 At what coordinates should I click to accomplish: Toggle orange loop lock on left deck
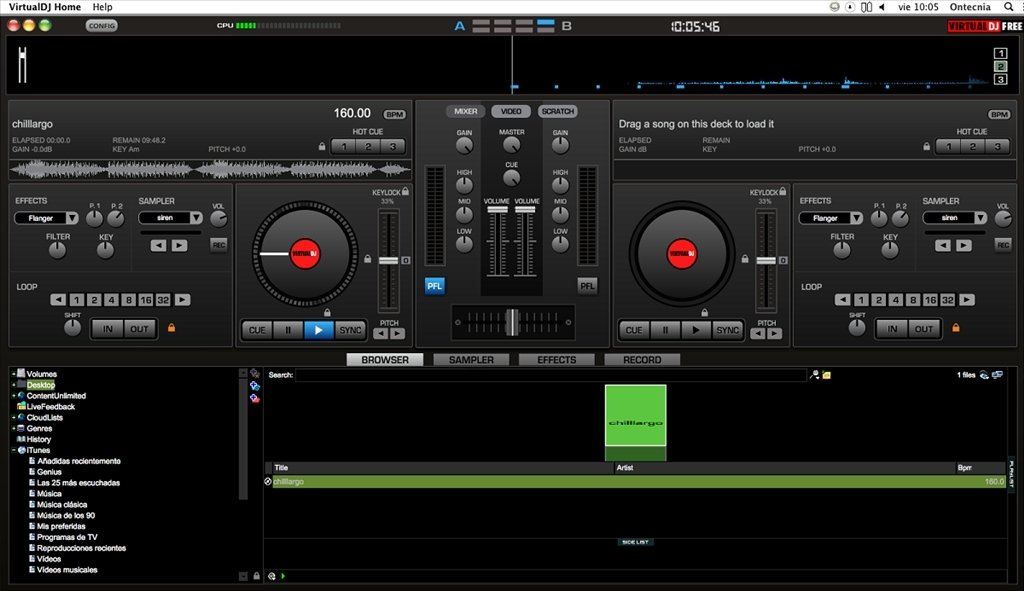point(172,328)
